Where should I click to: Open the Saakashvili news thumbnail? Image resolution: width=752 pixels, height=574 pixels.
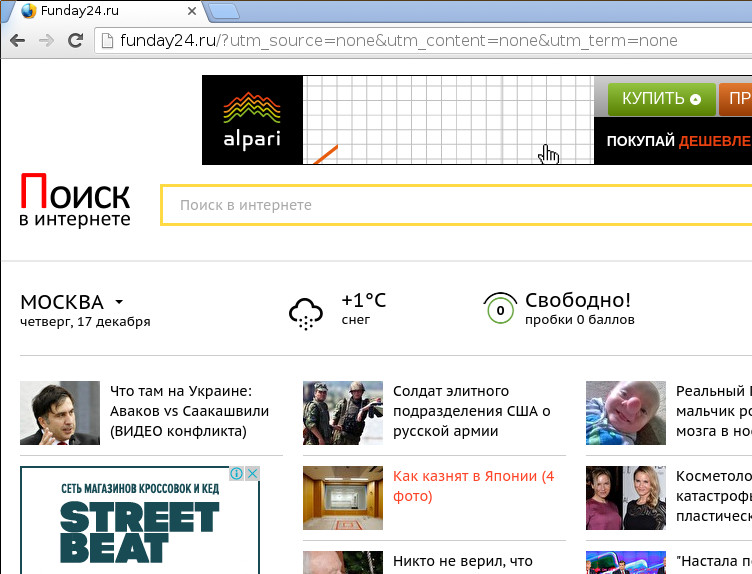click(60, 413)
